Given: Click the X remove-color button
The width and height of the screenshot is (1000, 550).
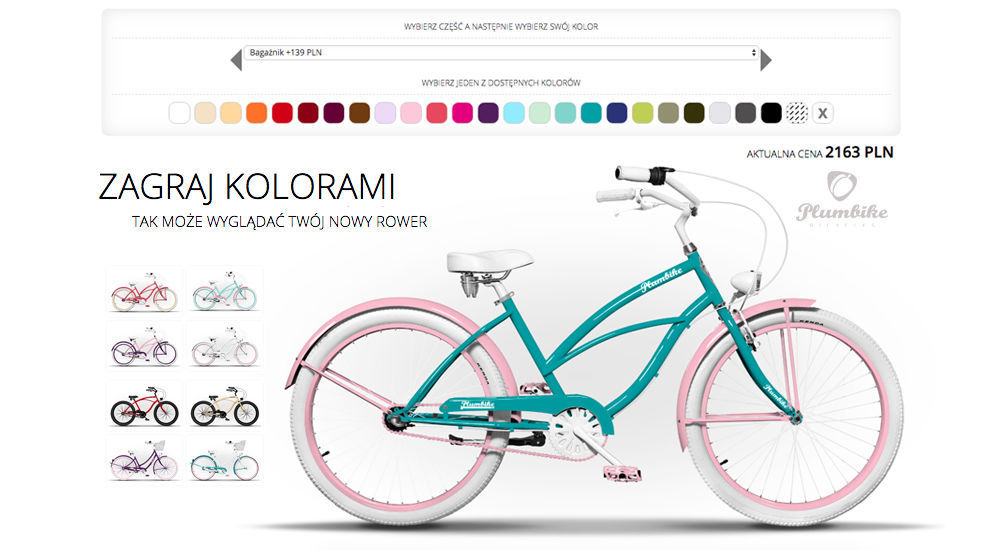Looking at the screenshot, I should click(x=823, y=113).
